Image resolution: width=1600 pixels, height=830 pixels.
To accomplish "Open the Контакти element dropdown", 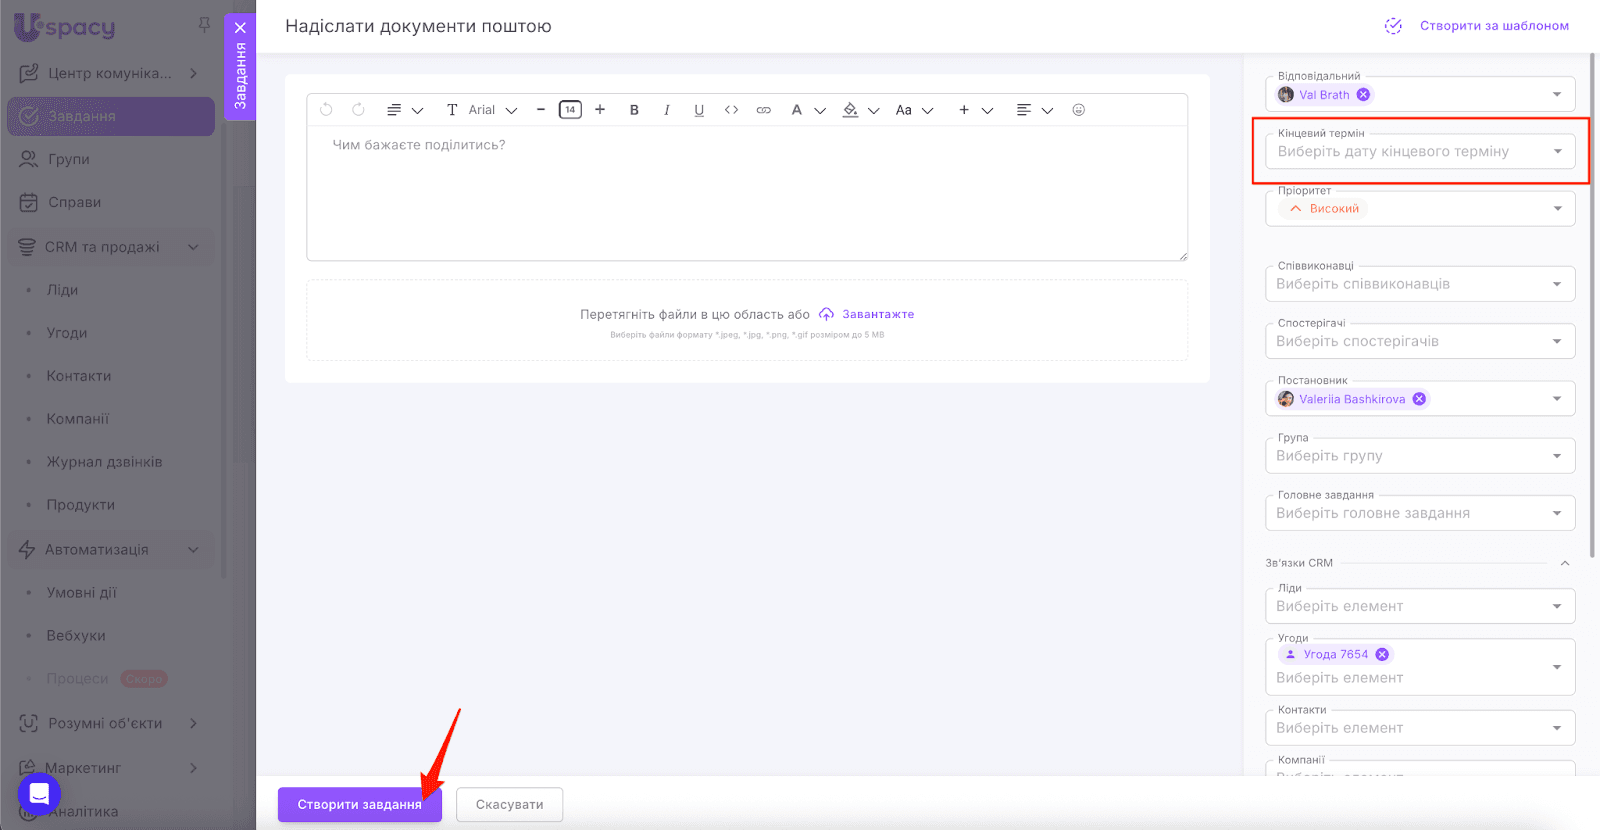I will [1420, 728].
